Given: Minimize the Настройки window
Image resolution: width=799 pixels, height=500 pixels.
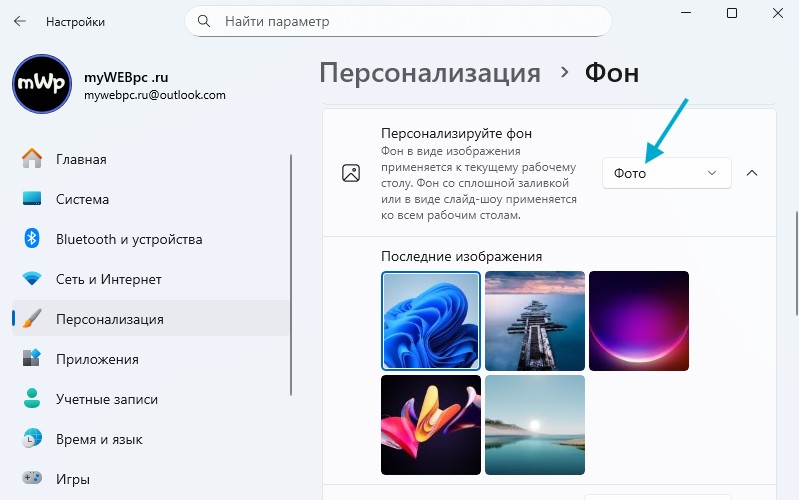Looking at the screenshot, I should pos(686,13).
